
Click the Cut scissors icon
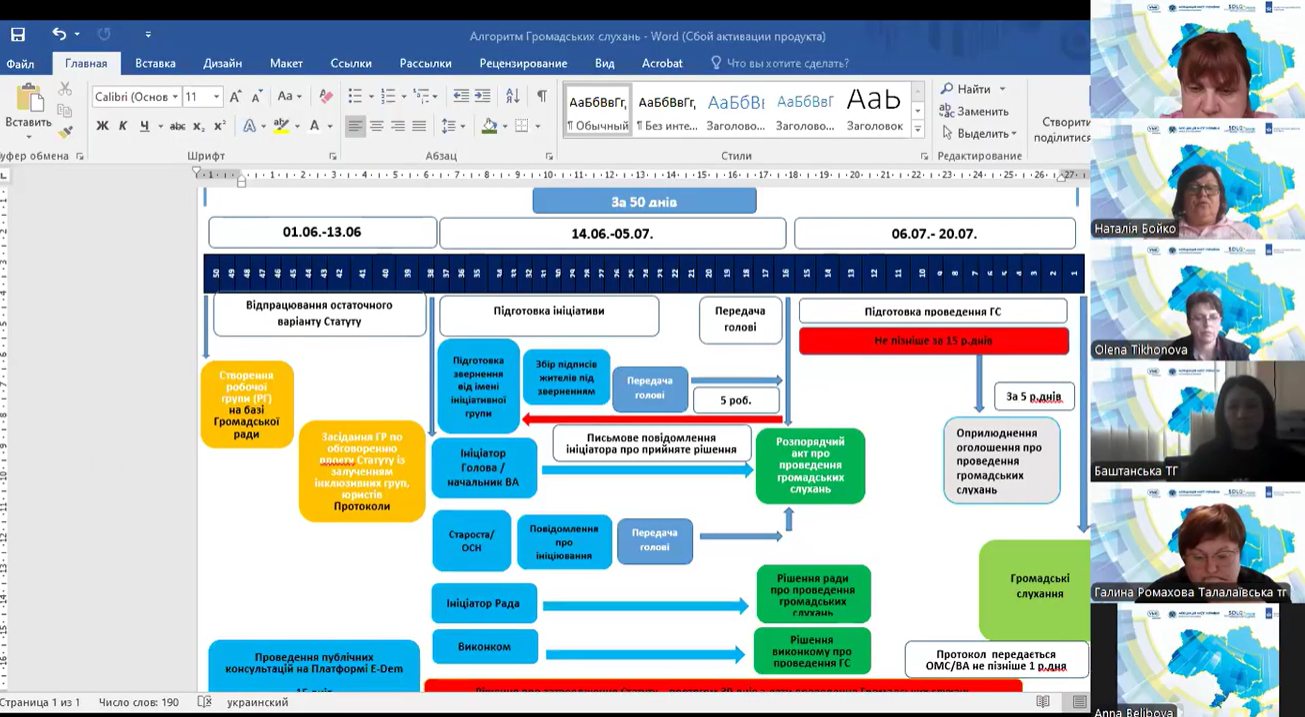tap(65, 88)
